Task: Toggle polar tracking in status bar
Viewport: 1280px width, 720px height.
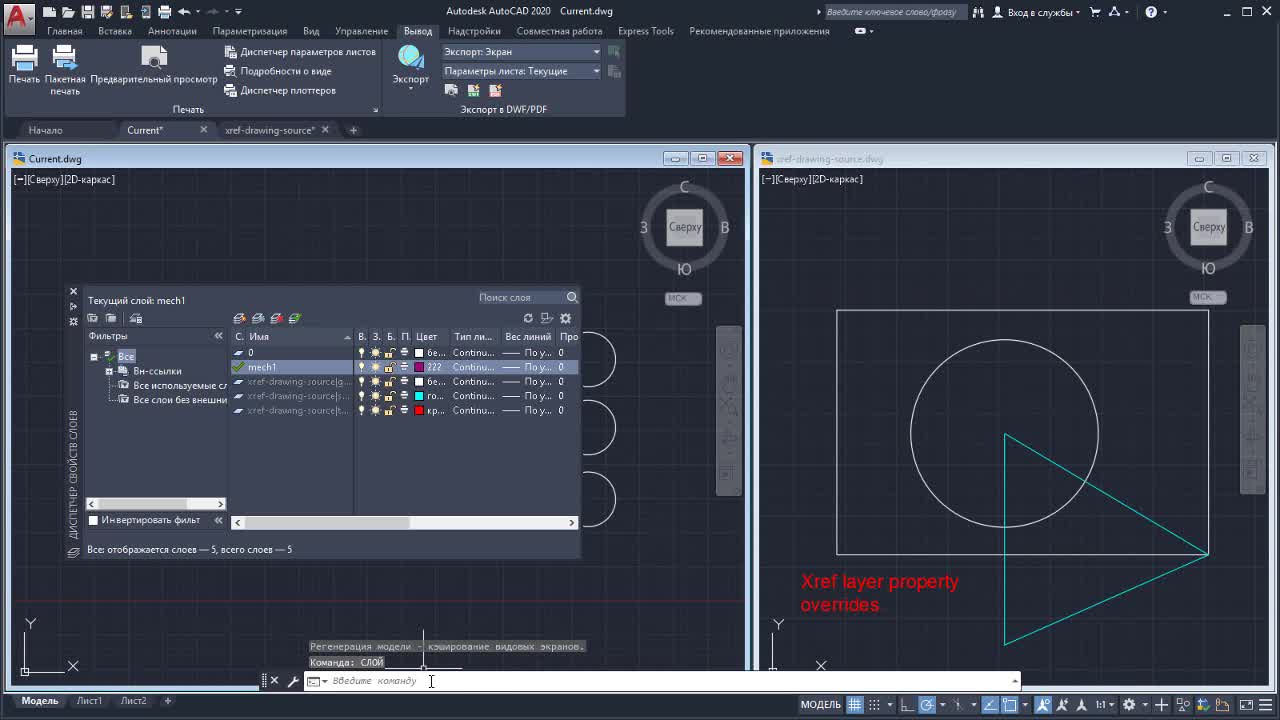Action: coord(927,705)
